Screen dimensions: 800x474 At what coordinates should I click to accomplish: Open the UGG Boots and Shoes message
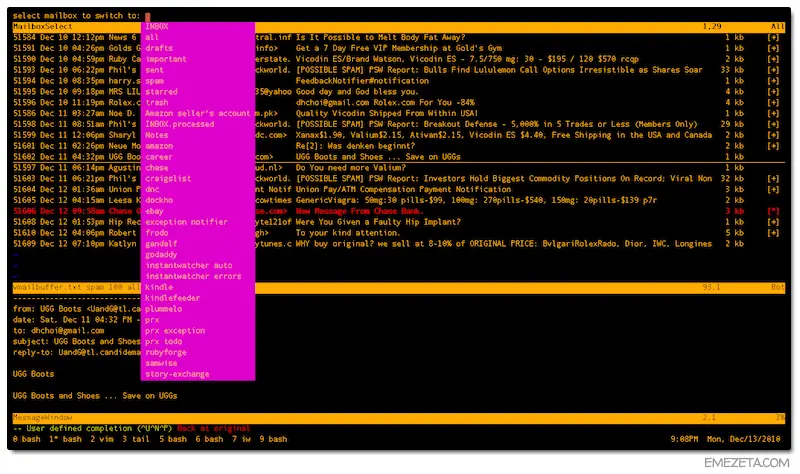(398, 157)
